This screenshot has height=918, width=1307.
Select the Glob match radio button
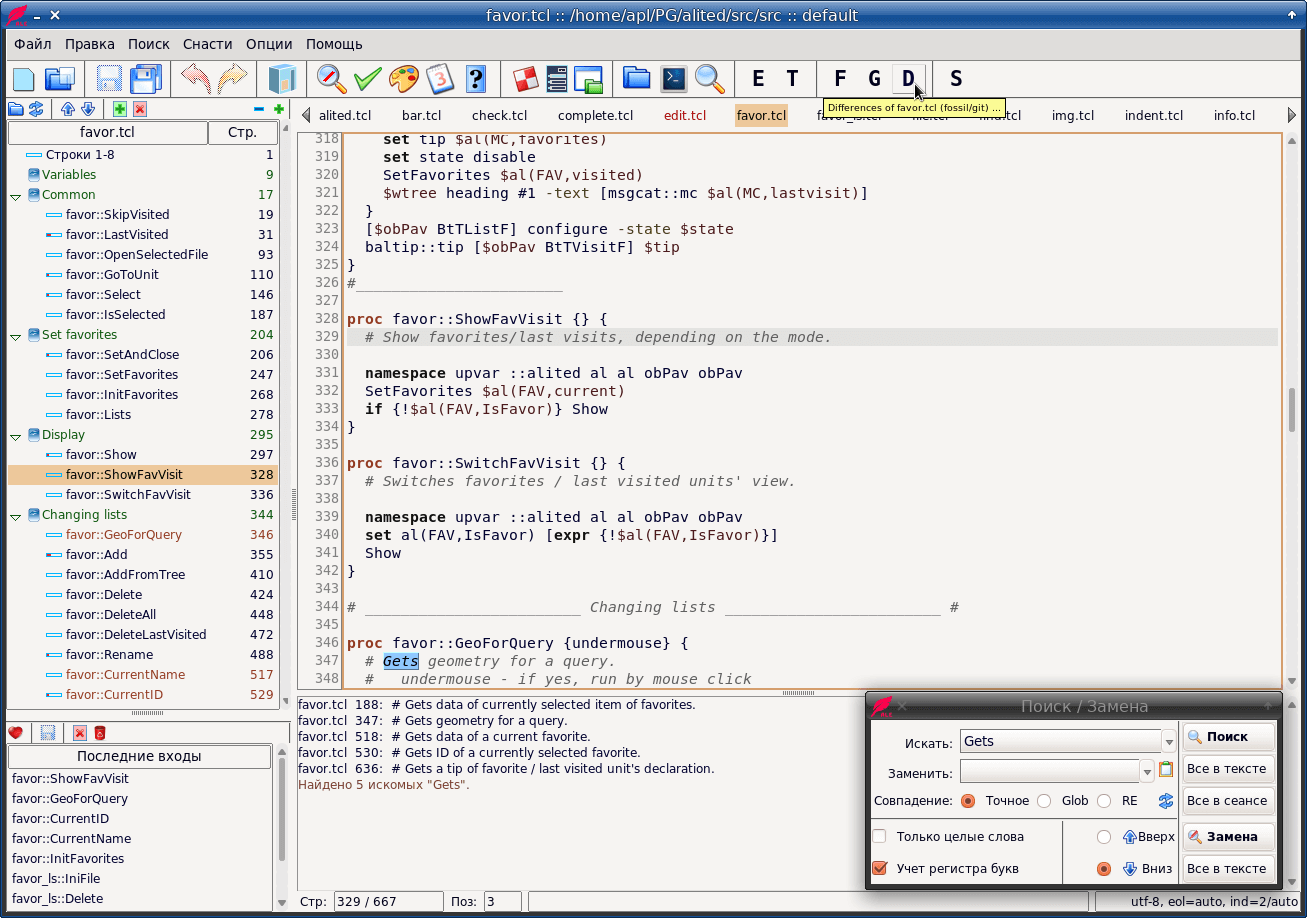pos(1044,801)
